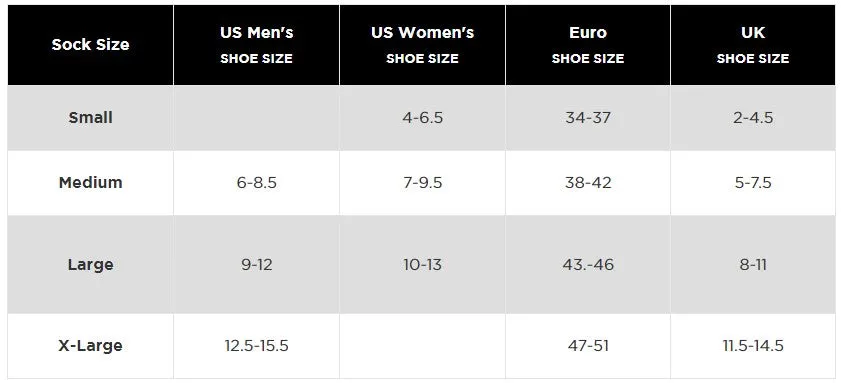Screen dimensions: 841x383
Task: Click the 6-8.5 men's size cell
Action: (256, 182)
